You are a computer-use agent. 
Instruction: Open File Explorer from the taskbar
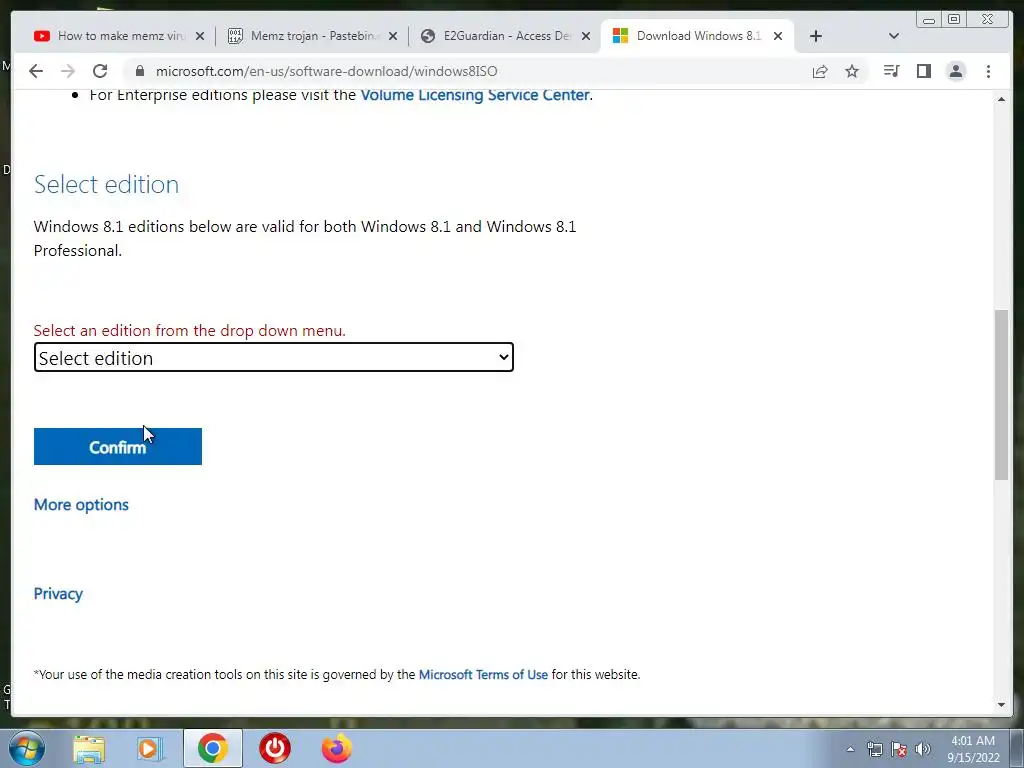(89, 749)
